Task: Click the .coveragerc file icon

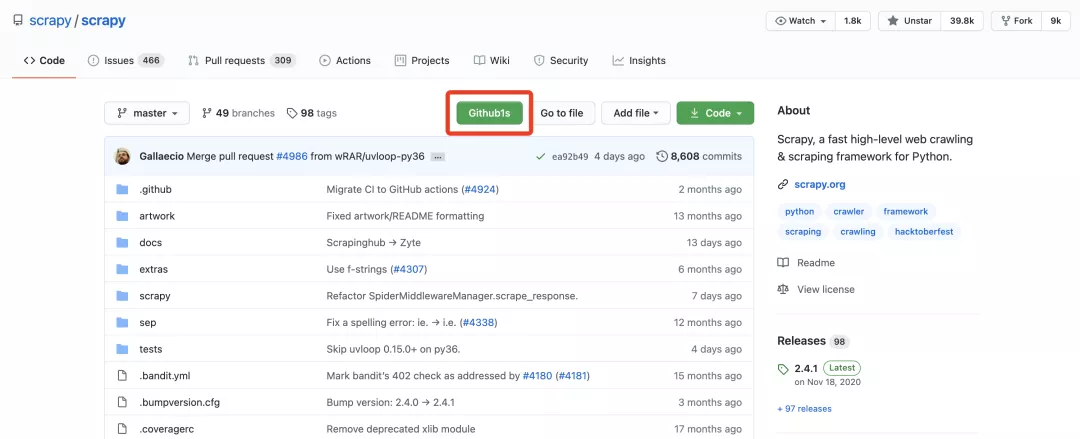Action: click(123, 429)
